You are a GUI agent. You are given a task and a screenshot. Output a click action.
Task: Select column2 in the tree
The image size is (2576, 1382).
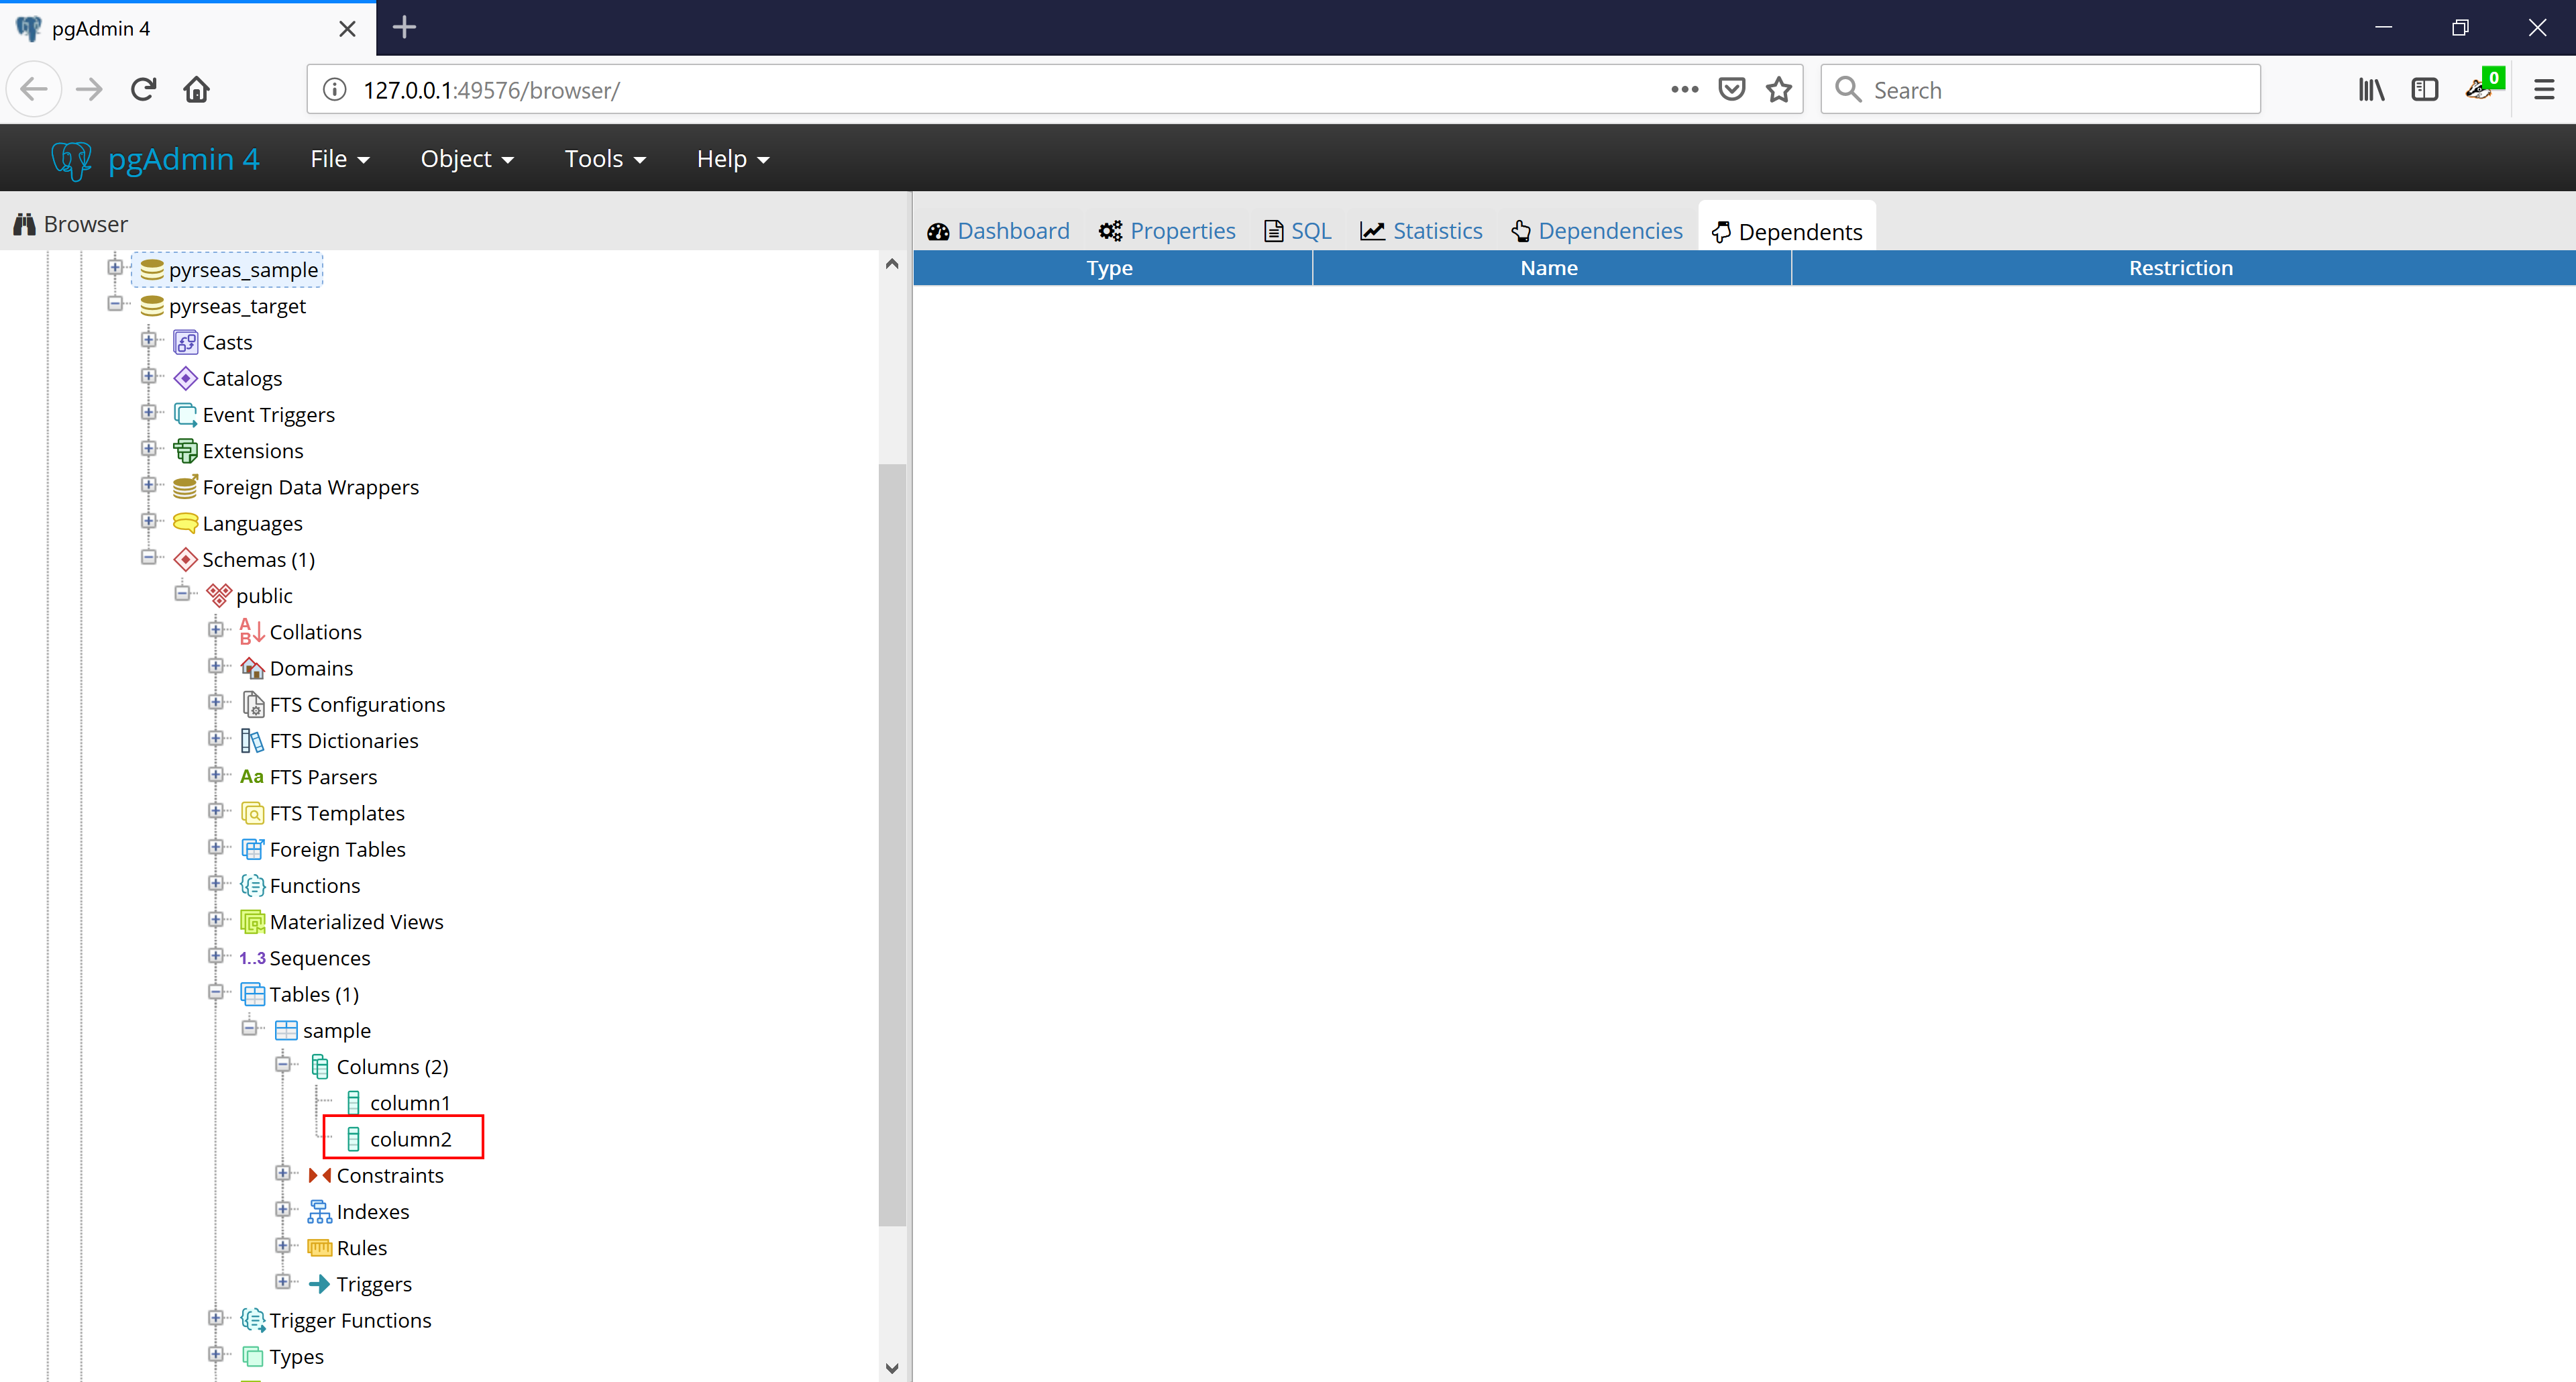[410, 1139]
